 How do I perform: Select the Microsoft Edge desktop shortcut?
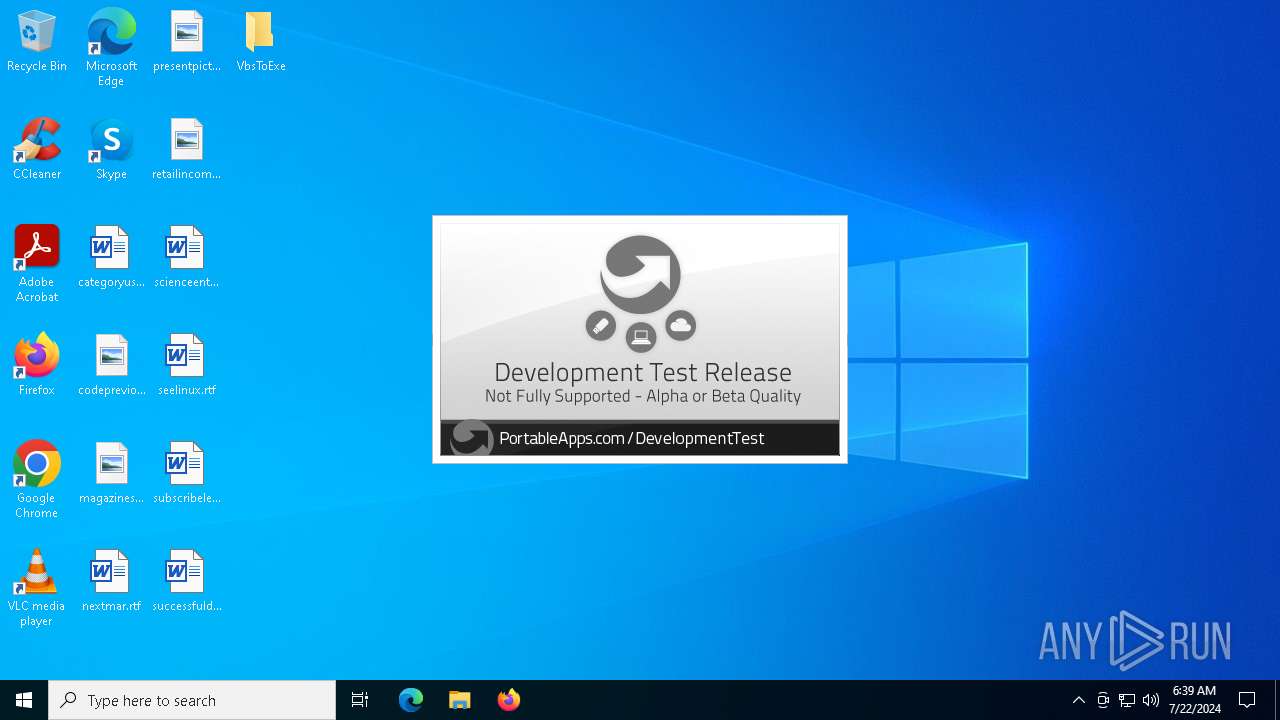click(x=111, y=48)
